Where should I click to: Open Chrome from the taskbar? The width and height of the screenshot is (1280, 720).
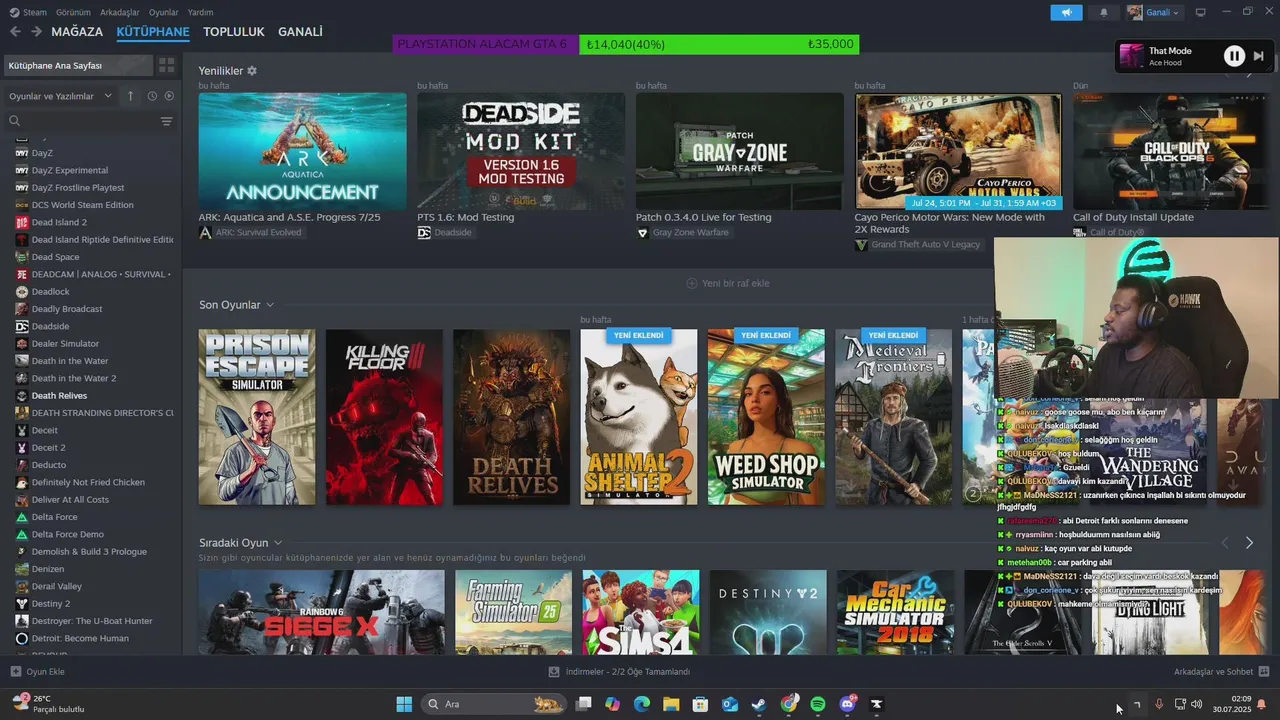(789, 704)
